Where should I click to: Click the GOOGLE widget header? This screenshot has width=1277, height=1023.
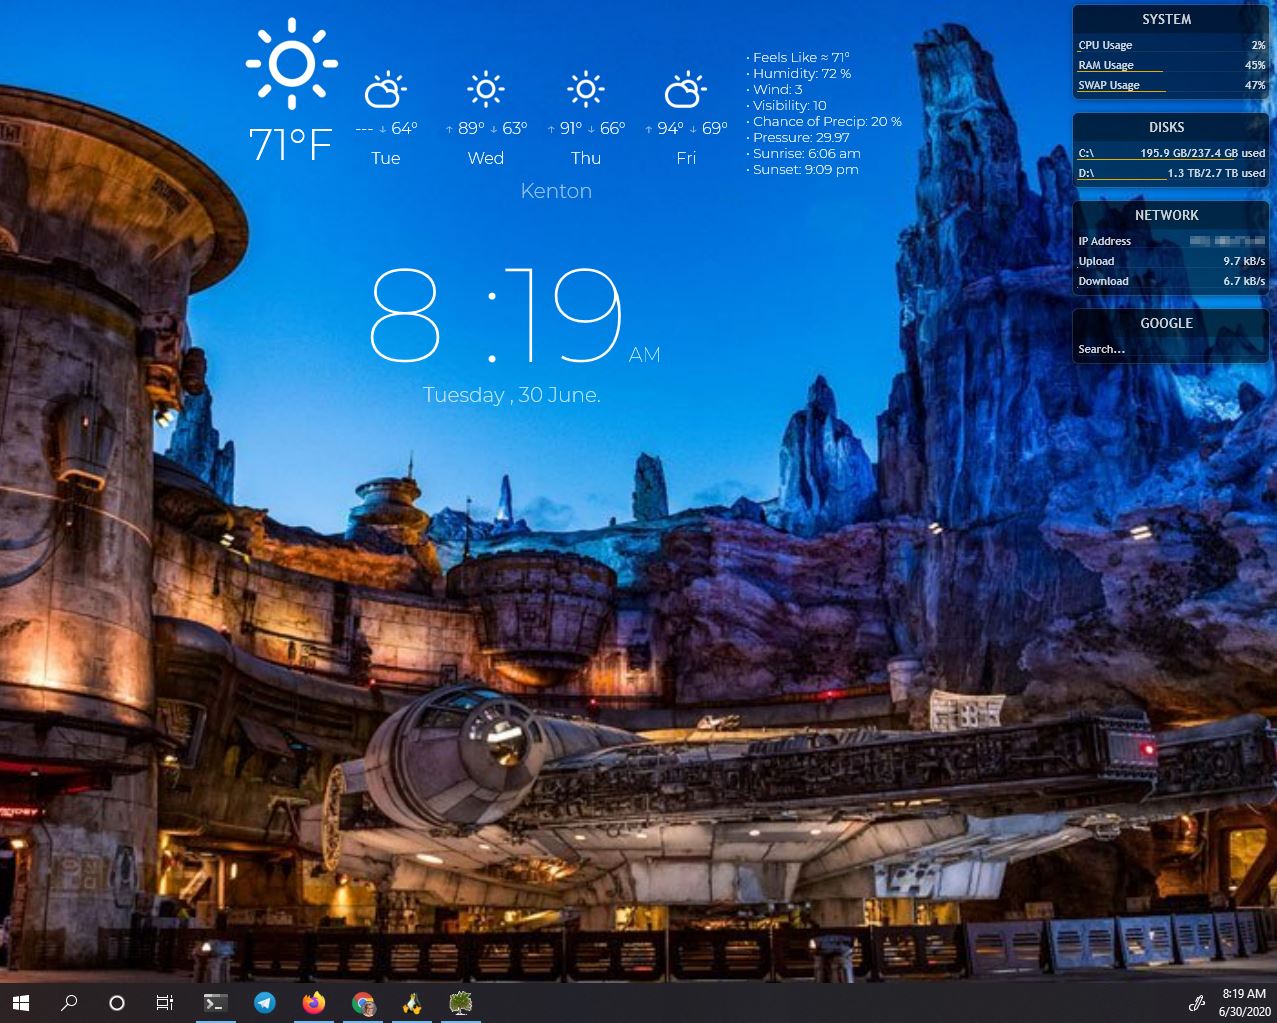tap(1166, 323)
